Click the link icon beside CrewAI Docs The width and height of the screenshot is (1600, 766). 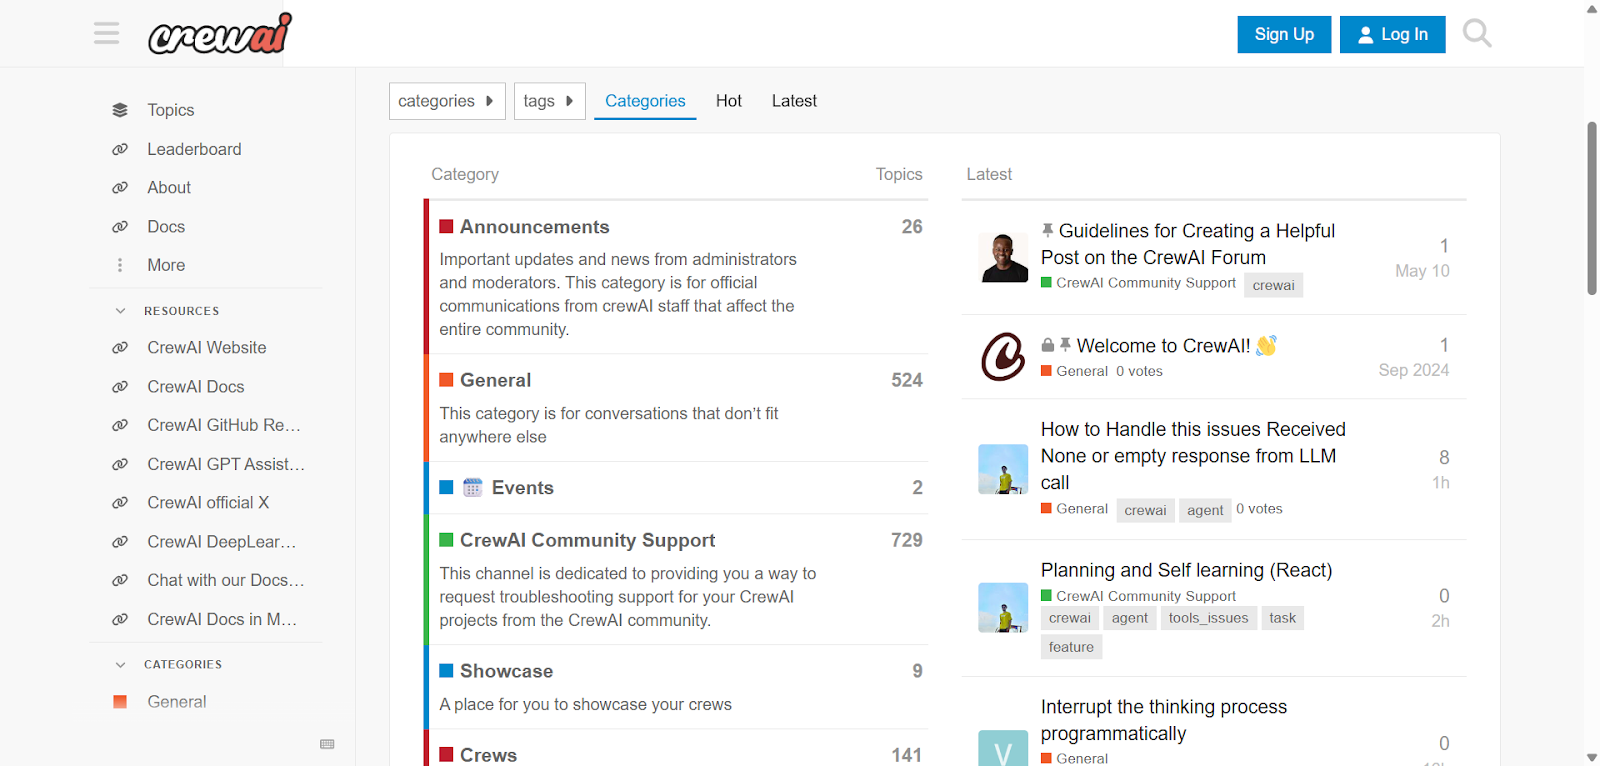point(120,387)
